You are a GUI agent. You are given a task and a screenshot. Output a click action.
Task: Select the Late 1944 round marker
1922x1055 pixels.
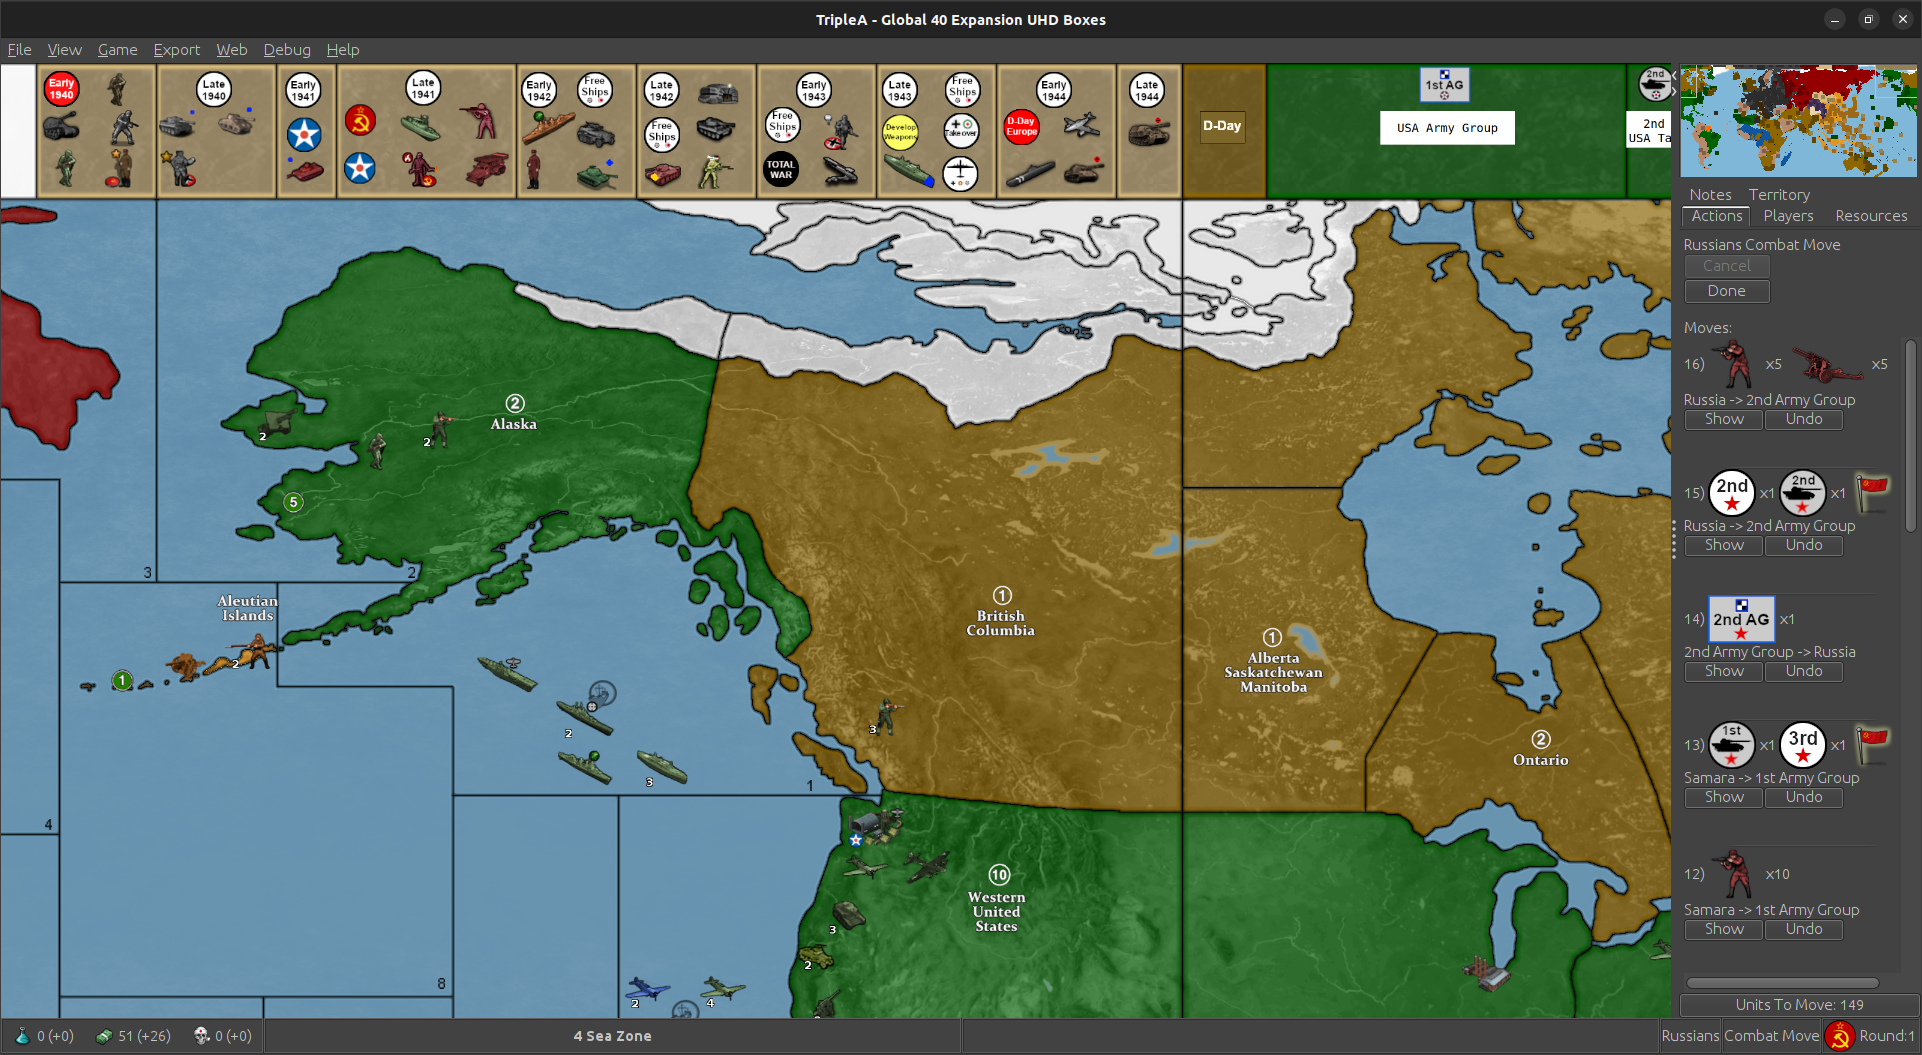pos(1147,90)
